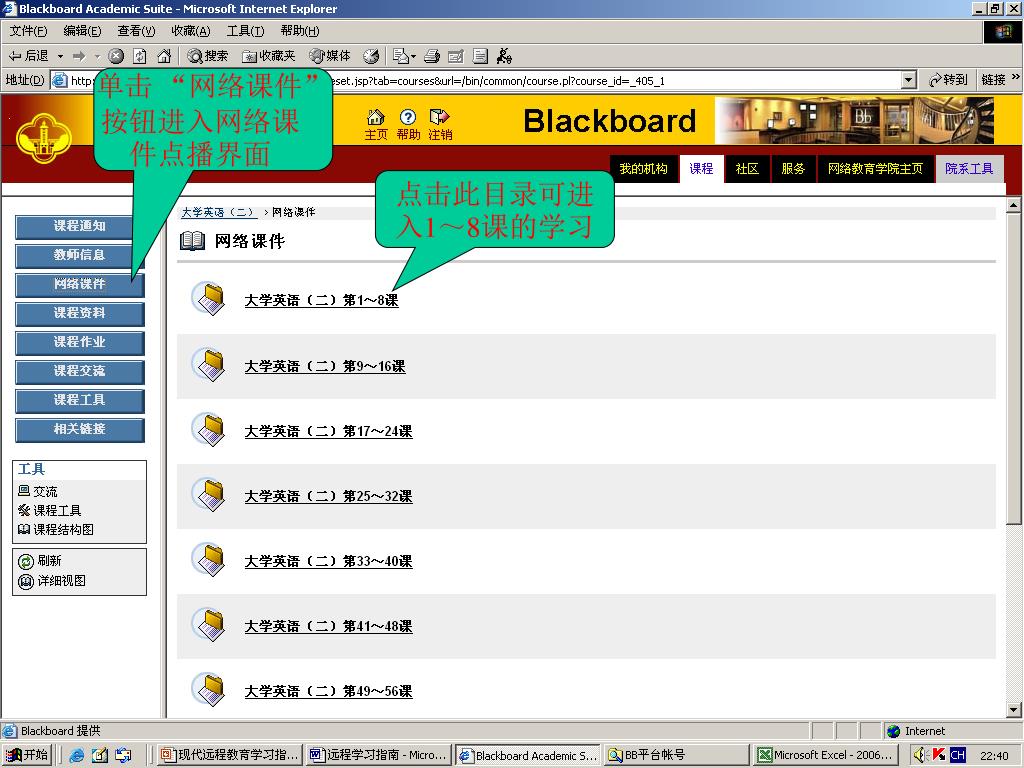
Task: Click the 课程工具 sidebar button
Action: tap(80, 400)
